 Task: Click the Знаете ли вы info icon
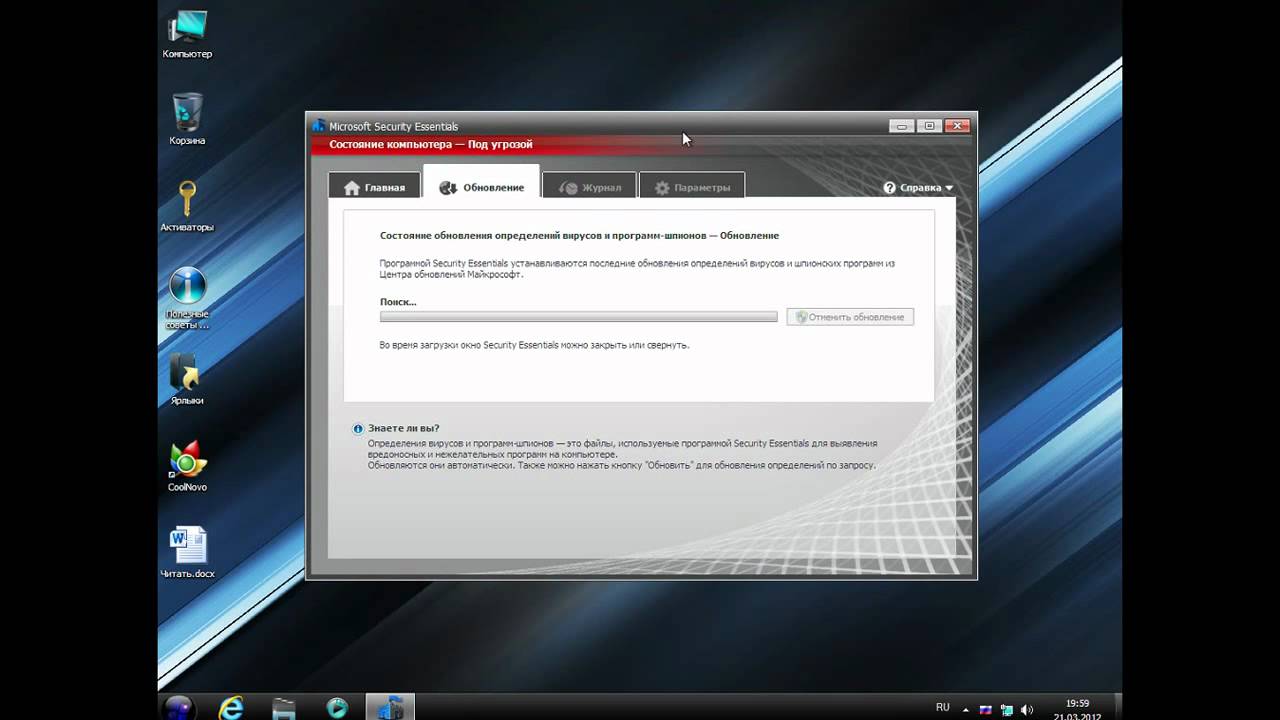pyautogui.click(x=358, y=429)
